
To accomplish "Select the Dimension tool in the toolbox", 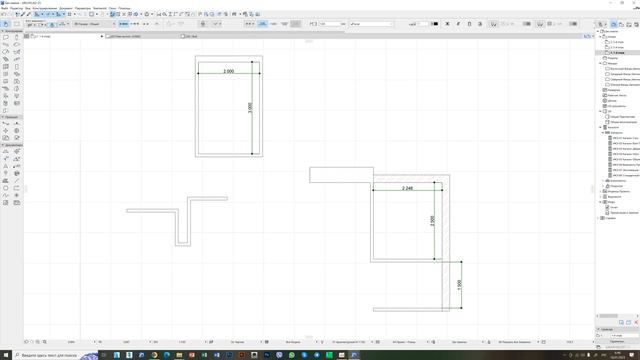I will [6, 151].
